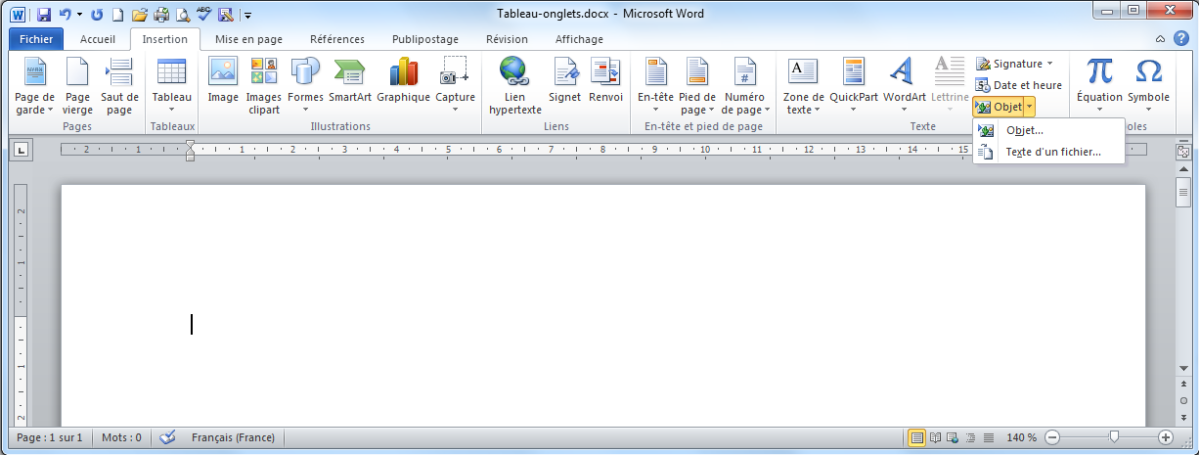Insert a Graphique chart
This screenshot has width=1200, height=455.
(403, 81)
